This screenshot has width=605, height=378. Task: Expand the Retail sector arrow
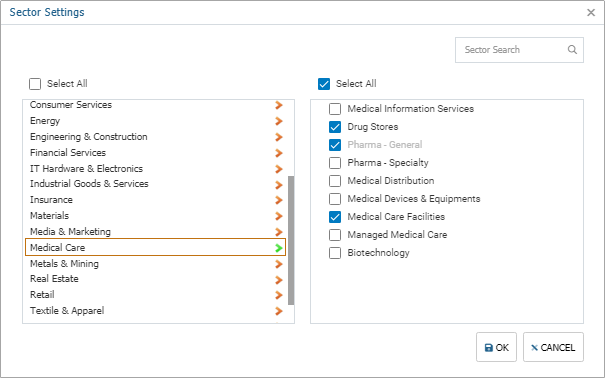(x=279, y=295)
